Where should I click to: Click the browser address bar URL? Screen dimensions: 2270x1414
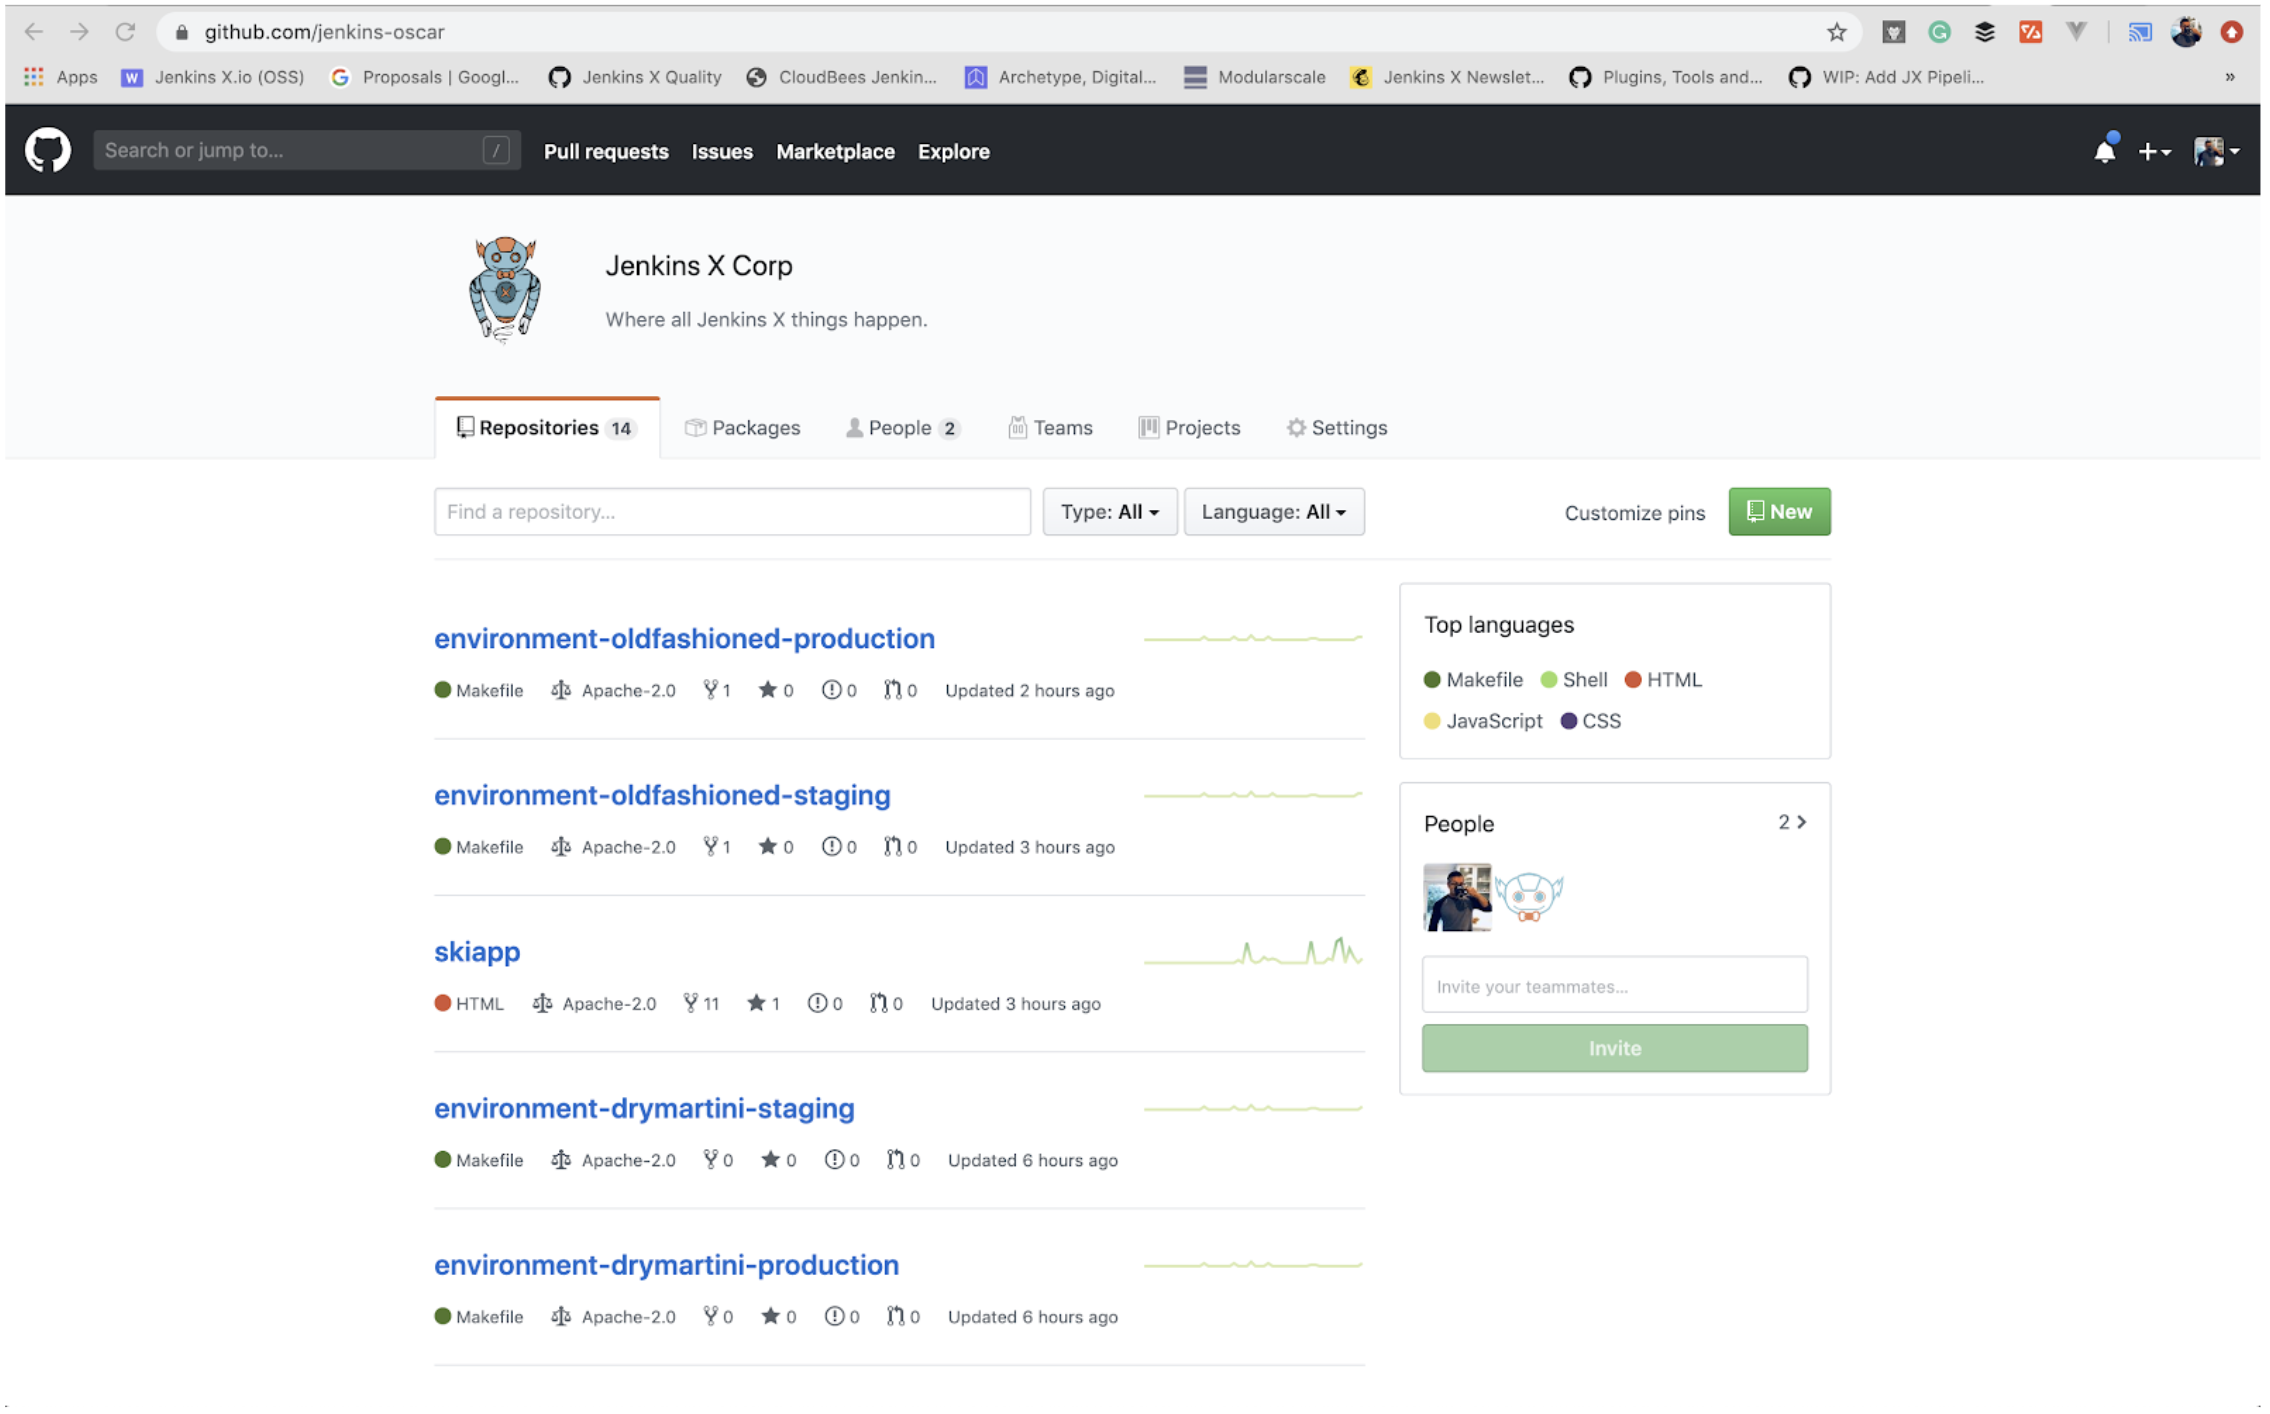(x=324, y=32)
